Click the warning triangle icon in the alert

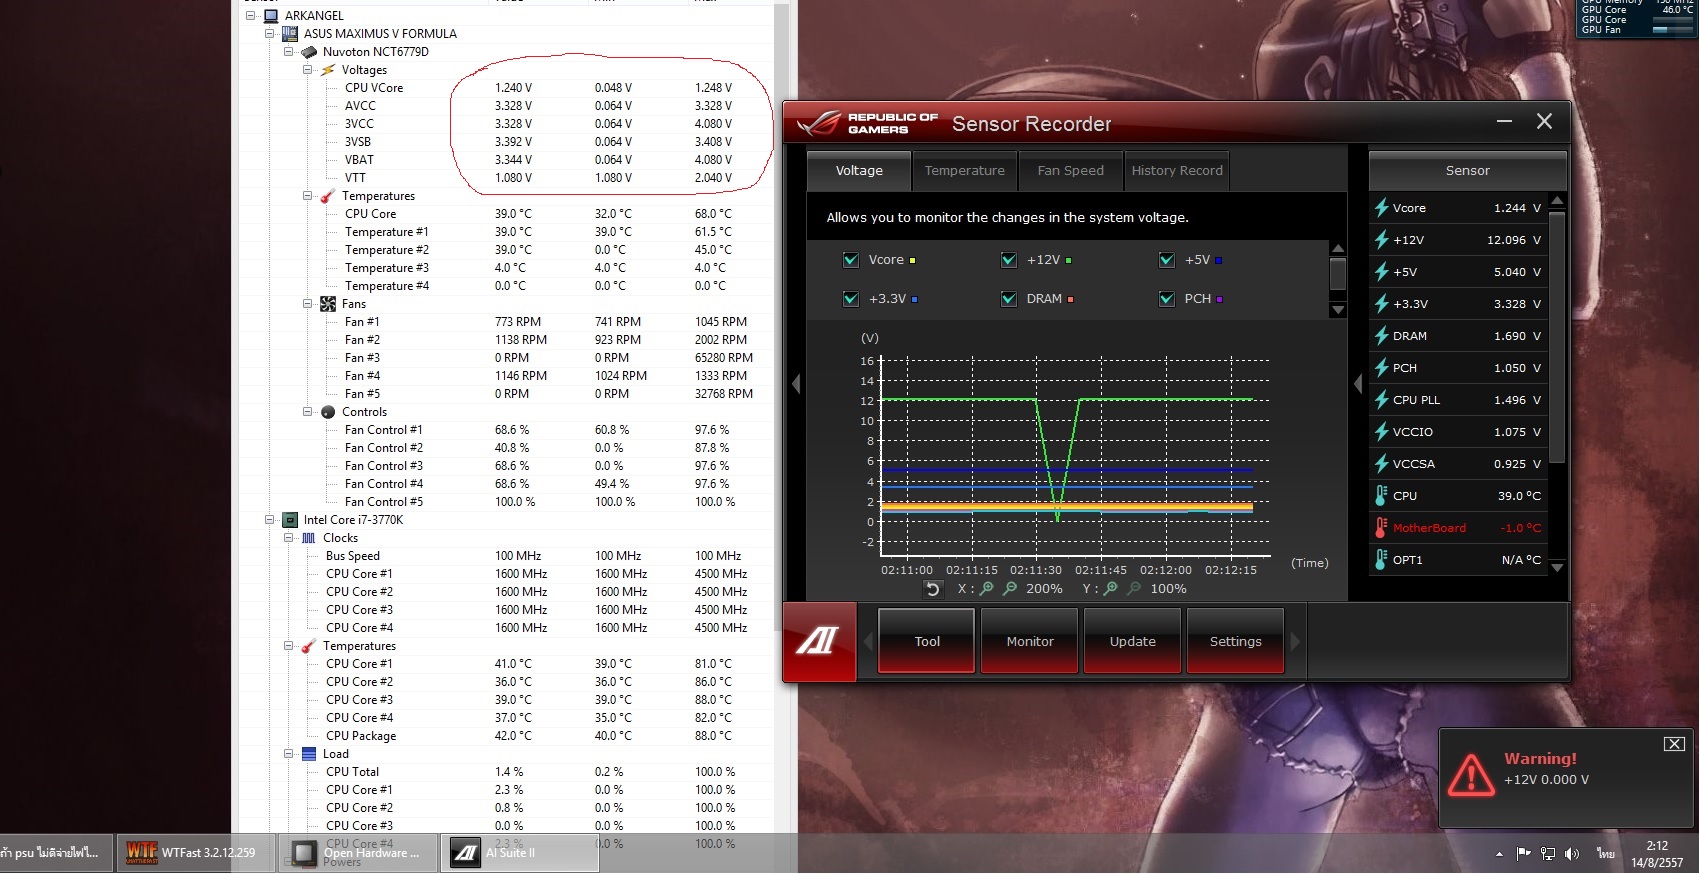[1472, 774]
